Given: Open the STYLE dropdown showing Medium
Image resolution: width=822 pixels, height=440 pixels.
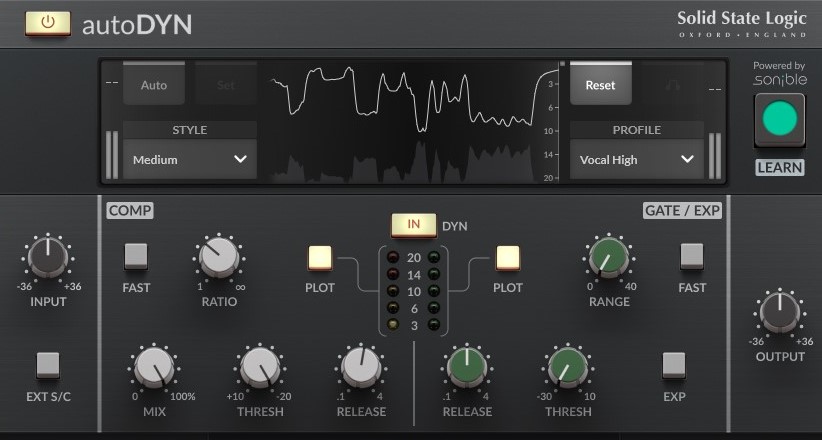Looking at the screenshot, I should 190,159.
